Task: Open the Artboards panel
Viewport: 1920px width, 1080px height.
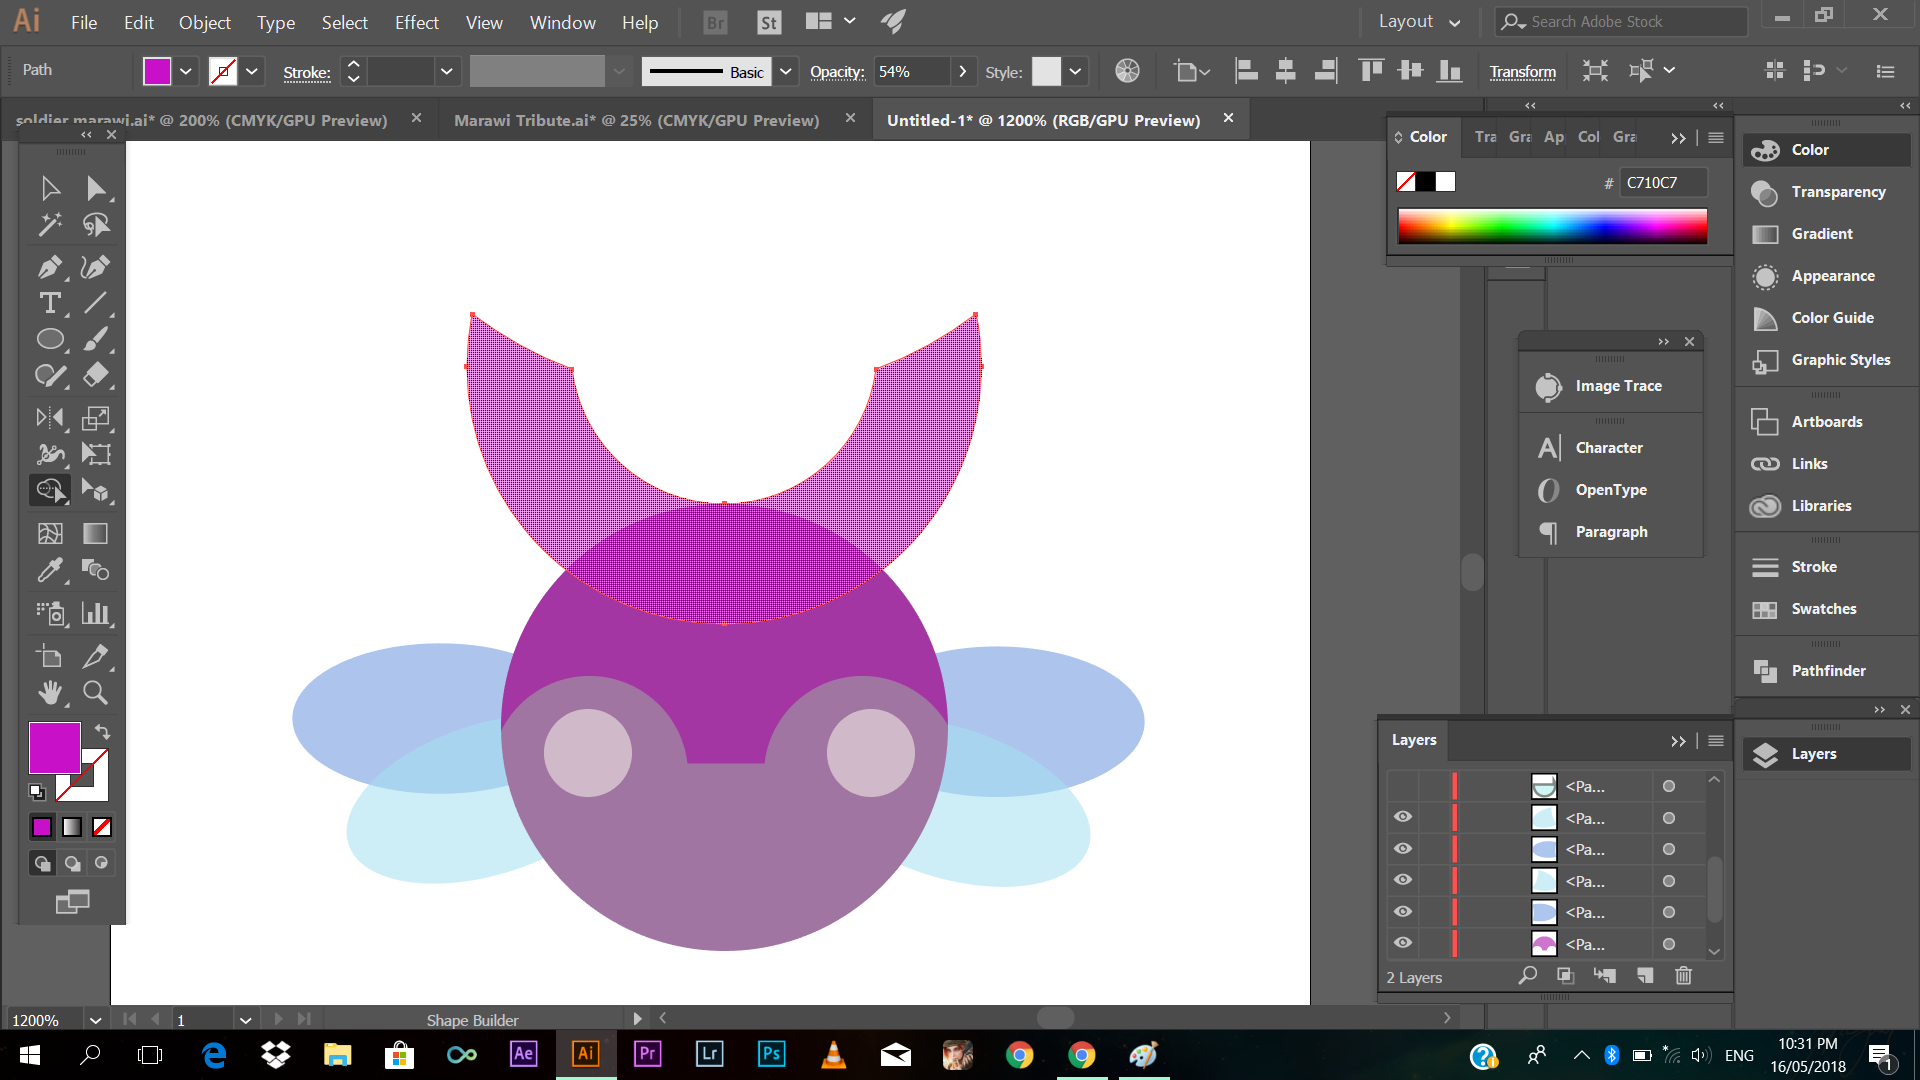Action: click(1826, 422)
